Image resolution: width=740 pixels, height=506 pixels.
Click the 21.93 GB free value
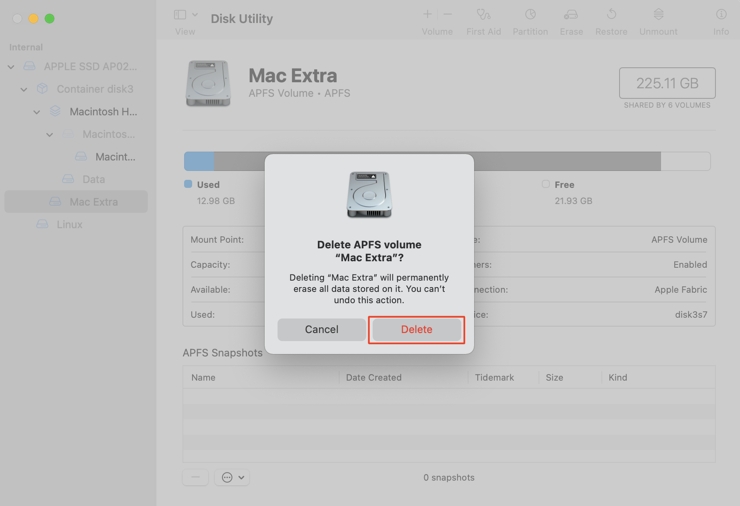tap(573, 201)
